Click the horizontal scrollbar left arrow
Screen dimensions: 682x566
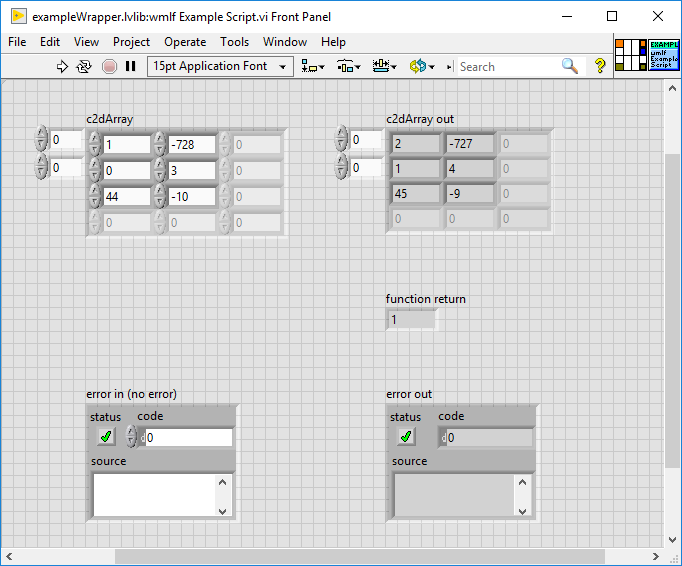coord(9,556)
